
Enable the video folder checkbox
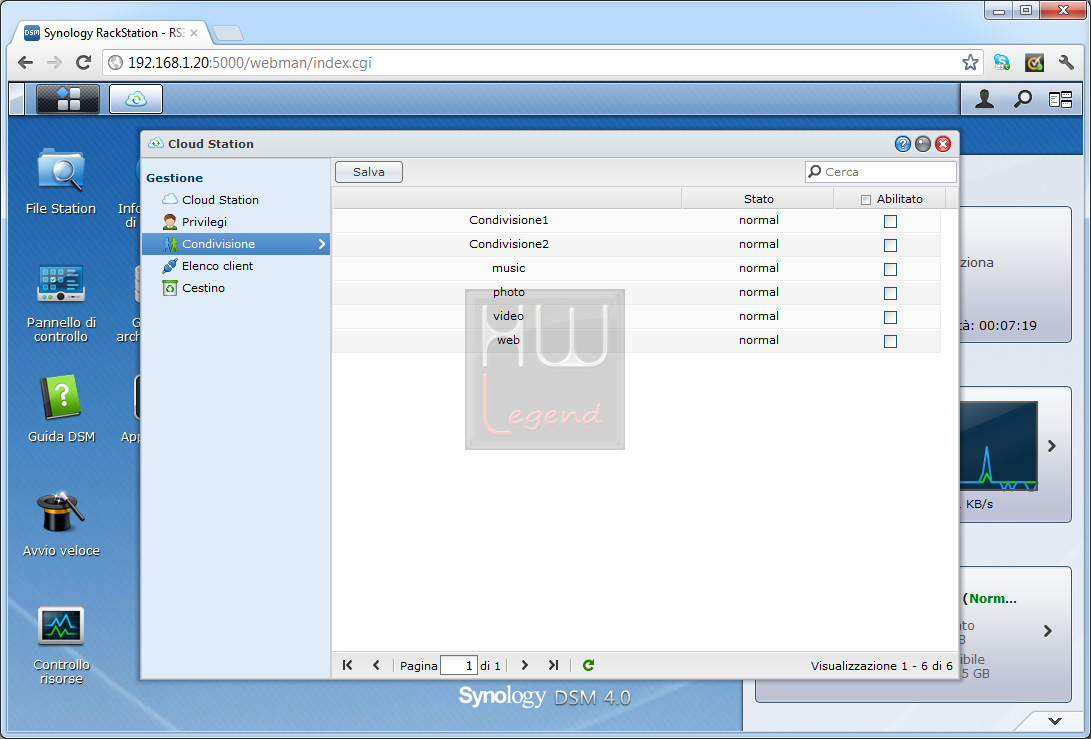pyautogui.click(x=890, y=317)
